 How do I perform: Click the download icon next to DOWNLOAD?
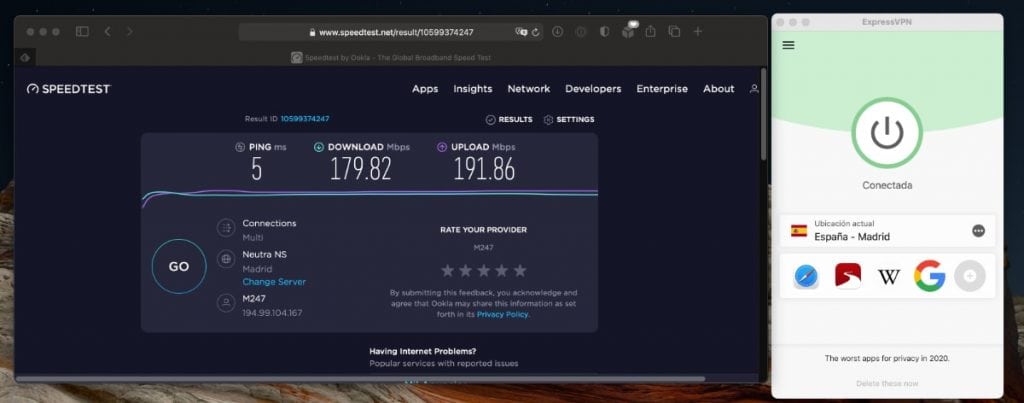(319, 147)
